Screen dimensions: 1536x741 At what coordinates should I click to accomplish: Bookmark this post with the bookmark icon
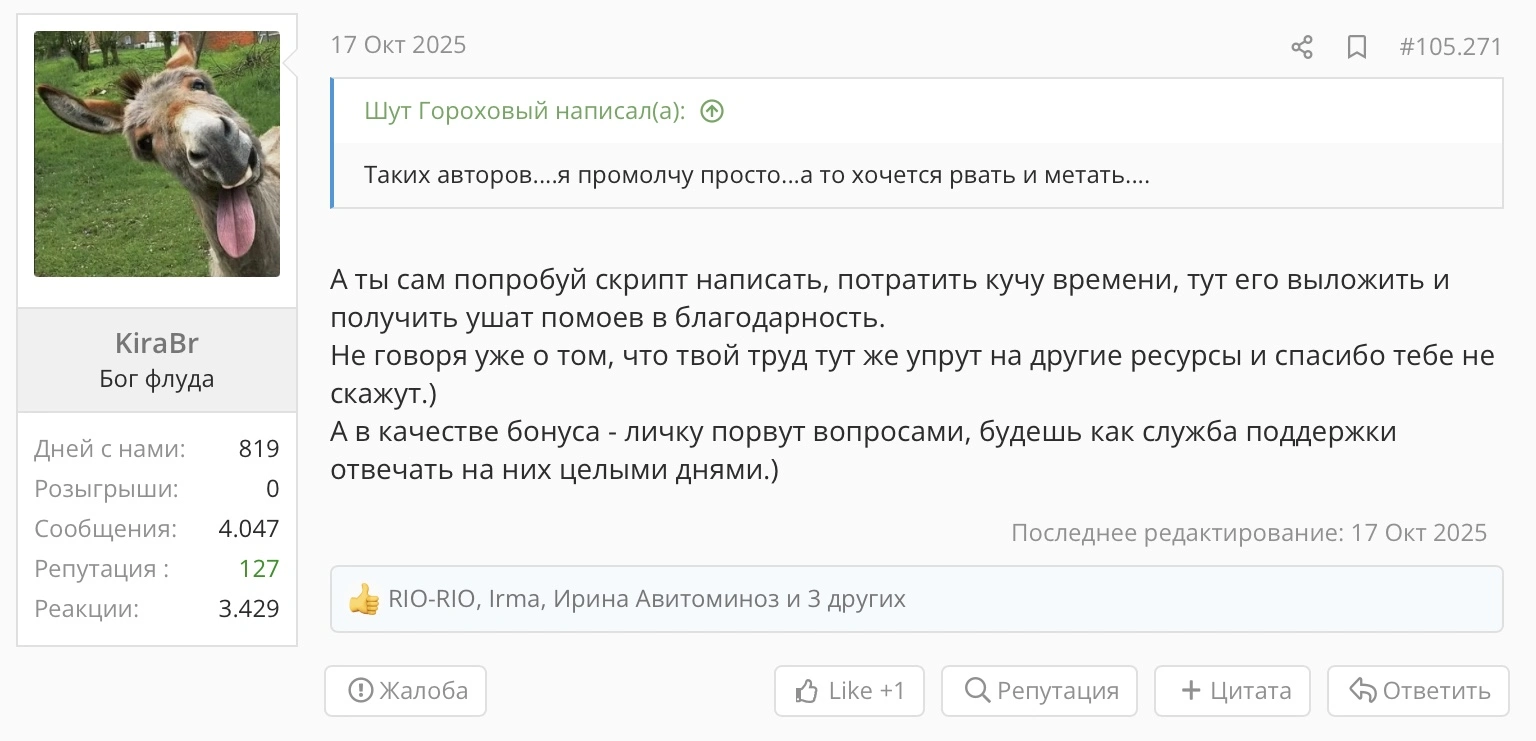tap(1357, 47)
